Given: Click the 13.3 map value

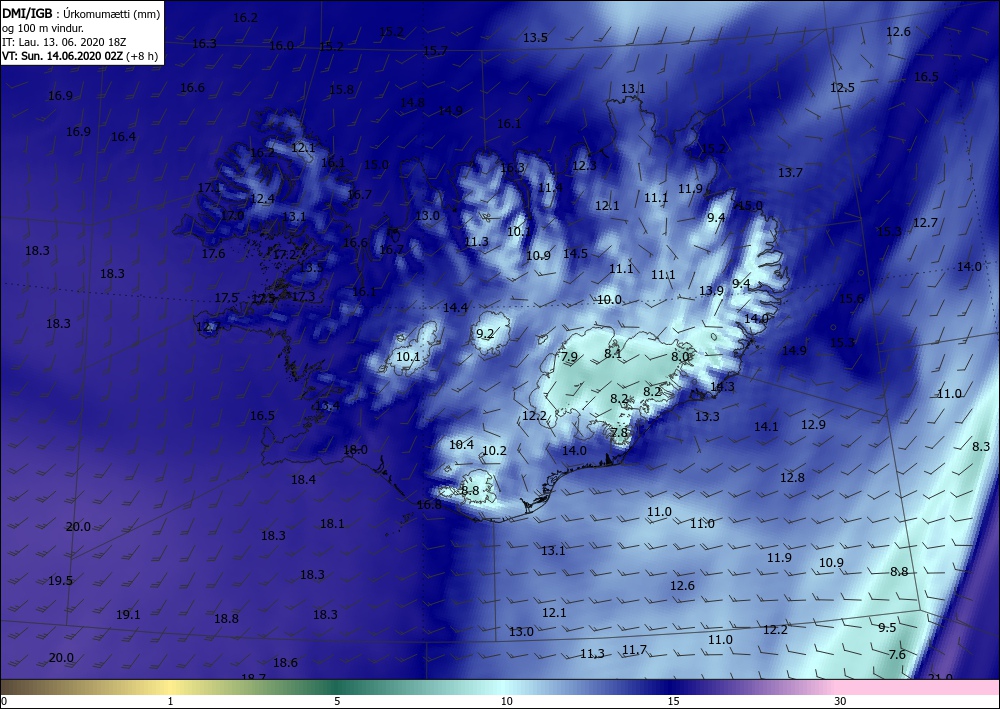Looking at the screenshot, I should point(707,417).
